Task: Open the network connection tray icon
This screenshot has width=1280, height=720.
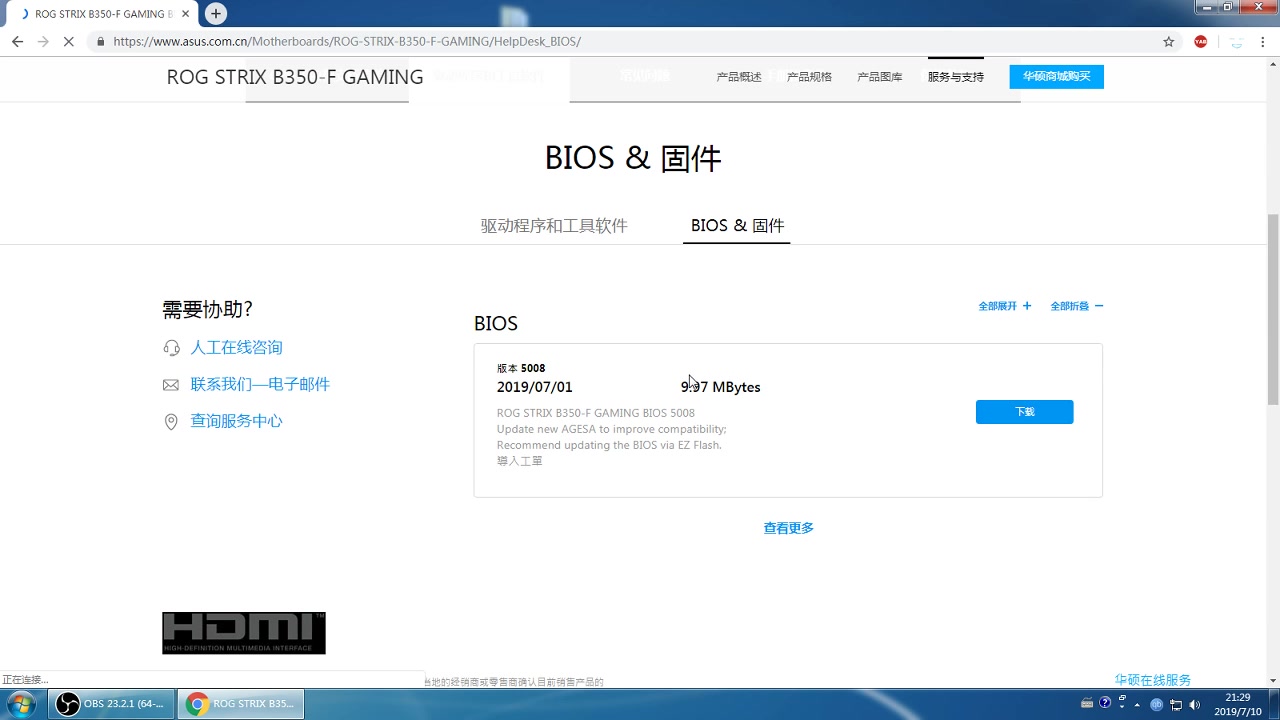Action: 1175,705
